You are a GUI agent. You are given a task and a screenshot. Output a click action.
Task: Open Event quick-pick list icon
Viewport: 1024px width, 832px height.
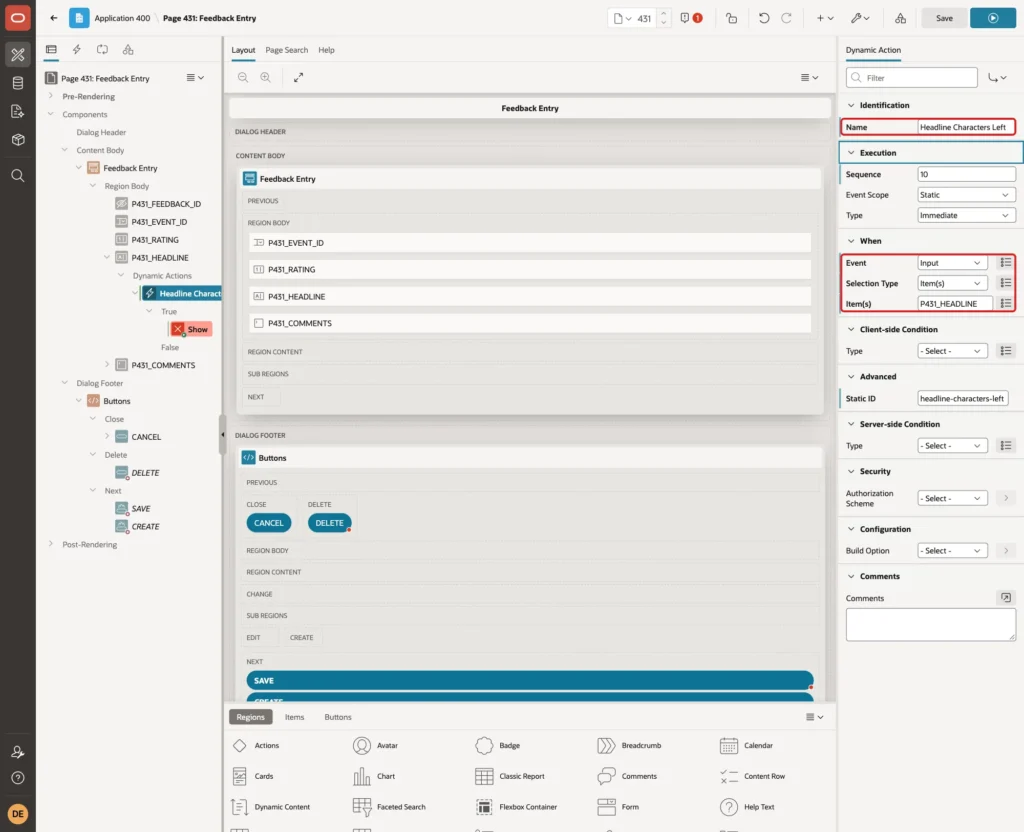1006,263
